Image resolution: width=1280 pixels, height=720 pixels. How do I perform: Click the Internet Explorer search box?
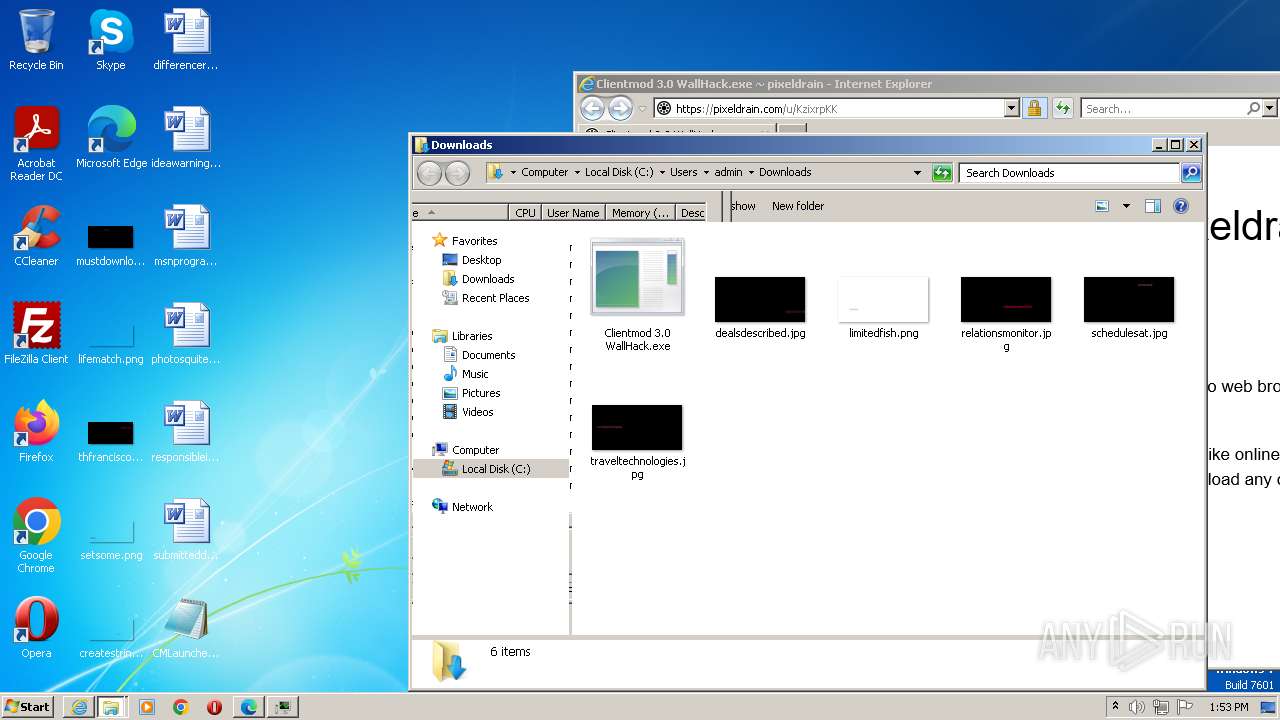click(x=1163, y=108)
